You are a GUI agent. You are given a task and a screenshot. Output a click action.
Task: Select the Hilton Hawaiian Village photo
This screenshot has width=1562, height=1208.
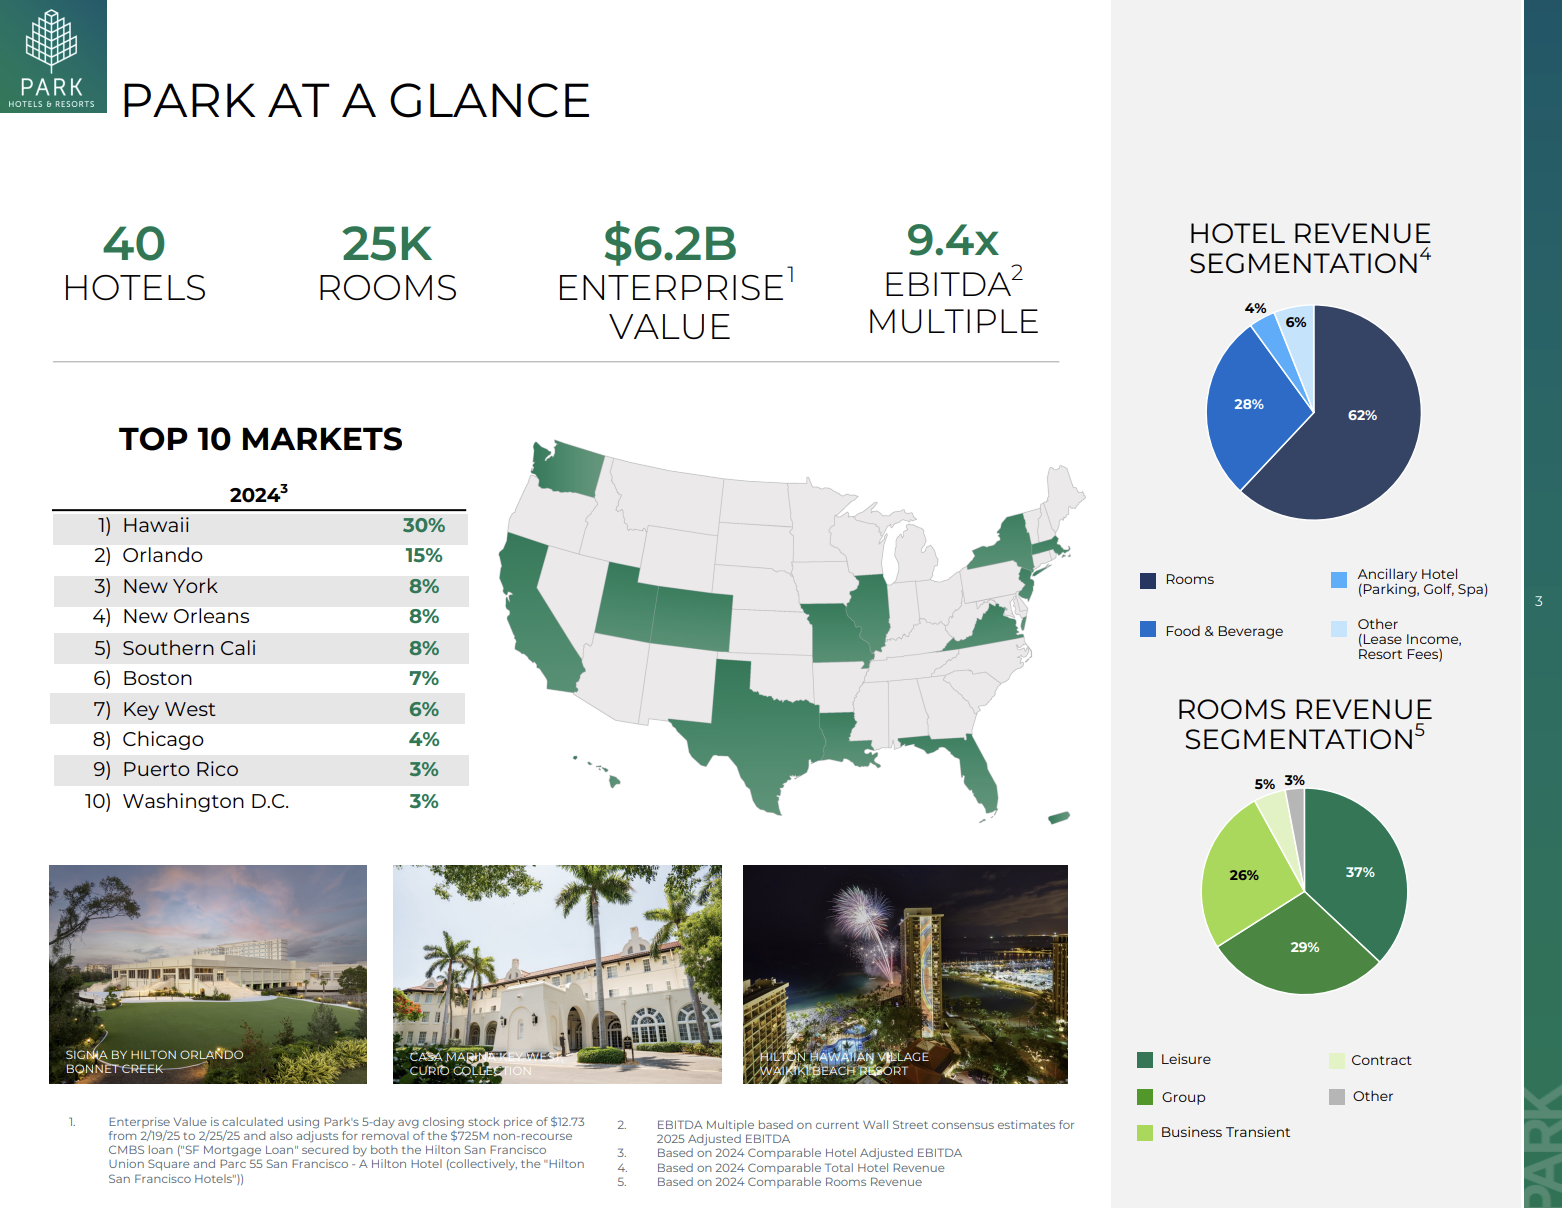pos(905,974)
